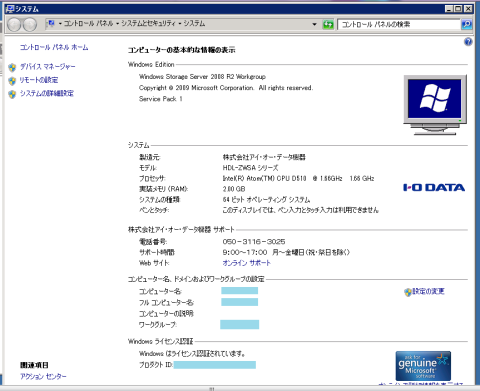The image size is (480, 391).
Task: Click オンライン サポート website link
Action: click(x=246, y=263)
